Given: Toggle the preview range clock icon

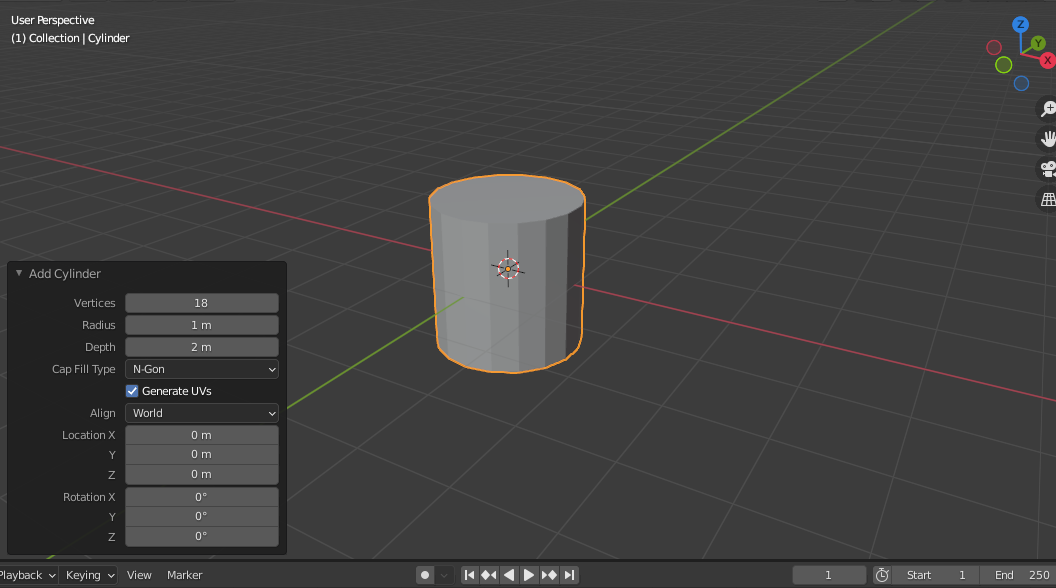Looking at the screenshot, I should (x=882, y=575).
